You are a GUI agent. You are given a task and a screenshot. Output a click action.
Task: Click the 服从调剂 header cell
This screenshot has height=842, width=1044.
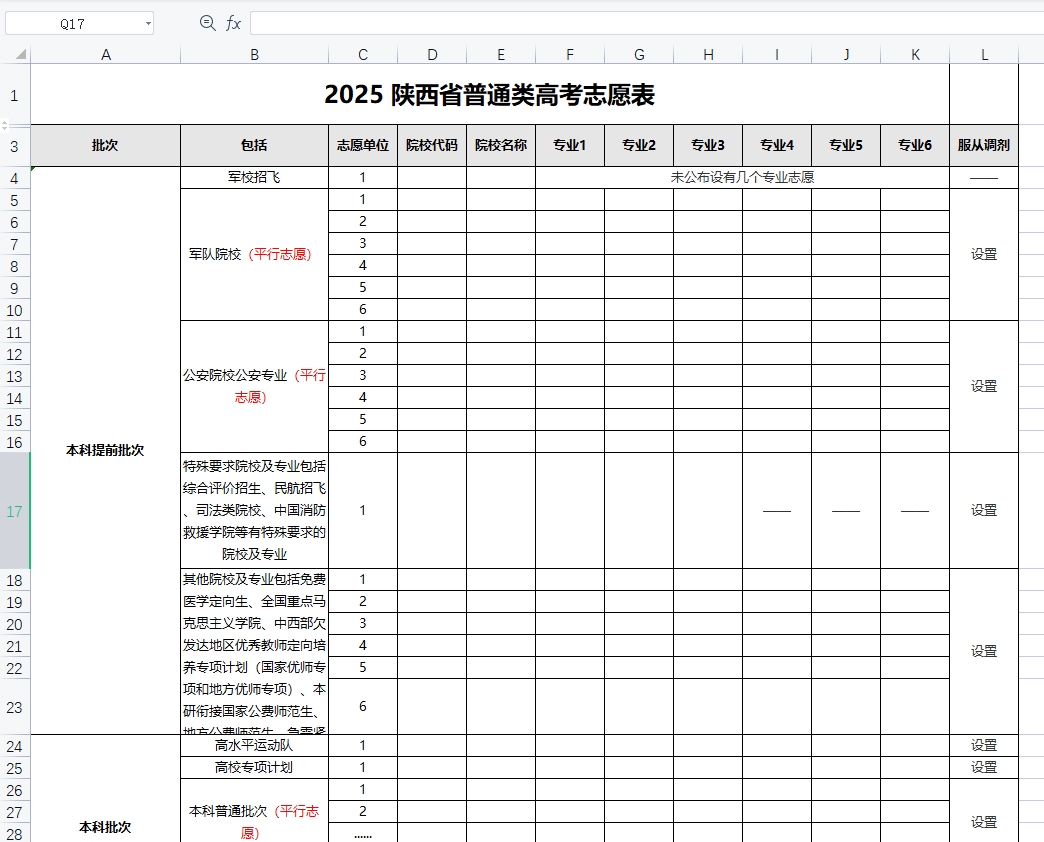[x=983, y=144]
